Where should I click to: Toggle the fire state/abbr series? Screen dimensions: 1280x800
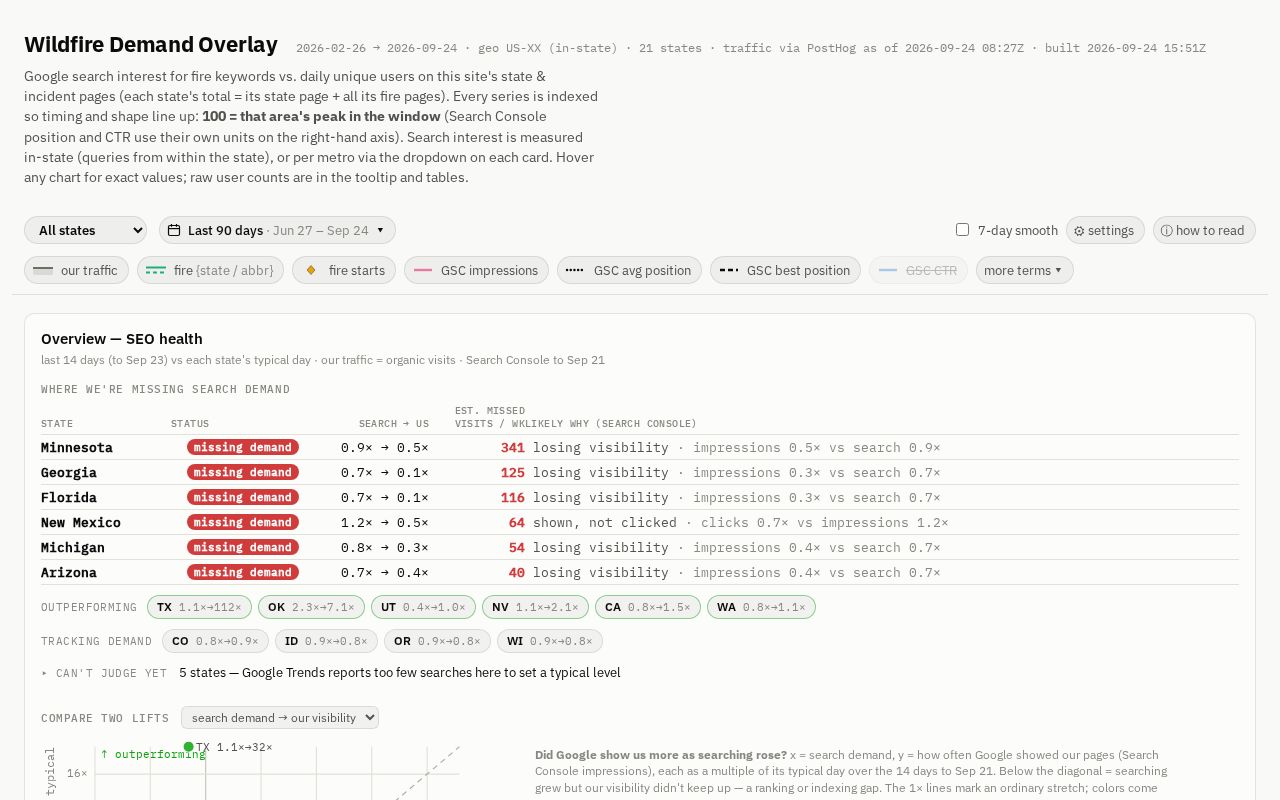point(211,270)
